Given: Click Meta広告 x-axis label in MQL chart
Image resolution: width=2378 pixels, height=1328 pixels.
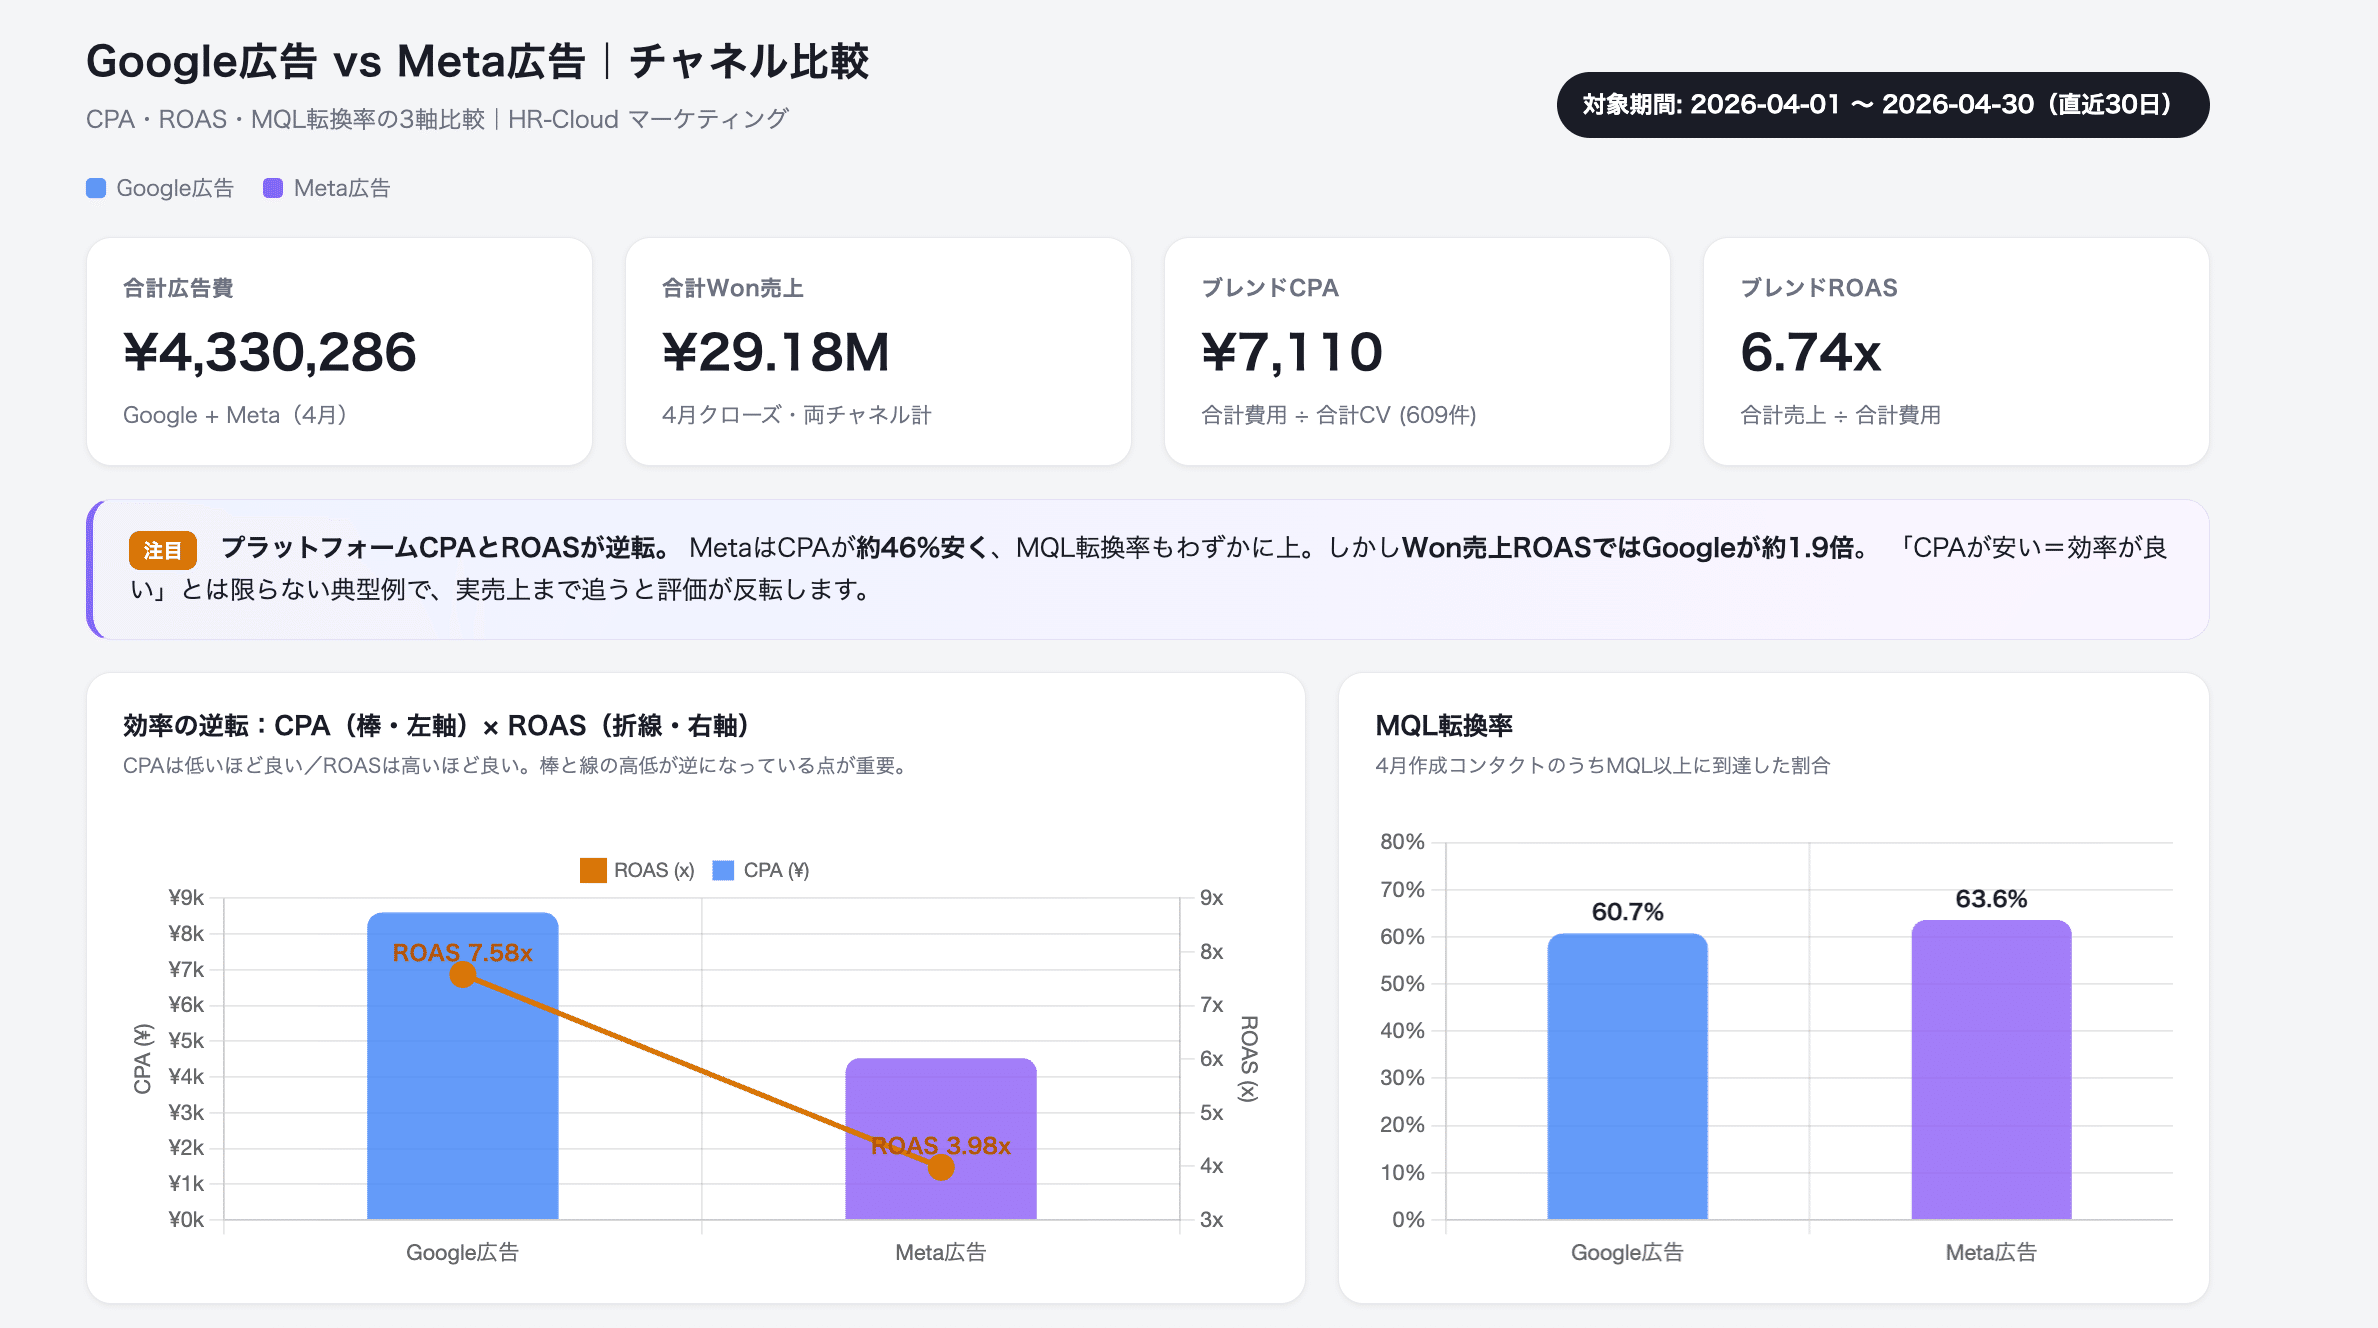Looking at the screenshot, I should pos(1991,1252).
